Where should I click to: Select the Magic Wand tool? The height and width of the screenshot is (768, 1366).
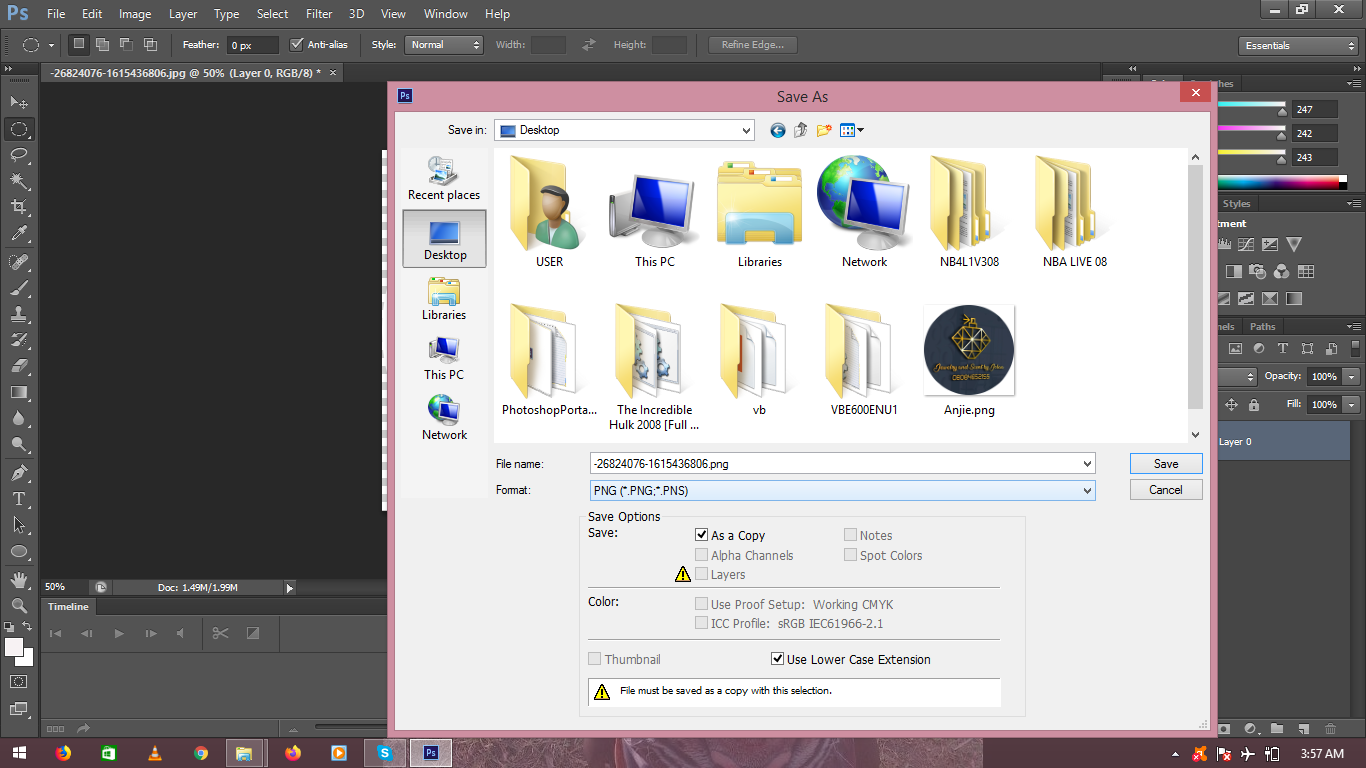tap(19, 181)
